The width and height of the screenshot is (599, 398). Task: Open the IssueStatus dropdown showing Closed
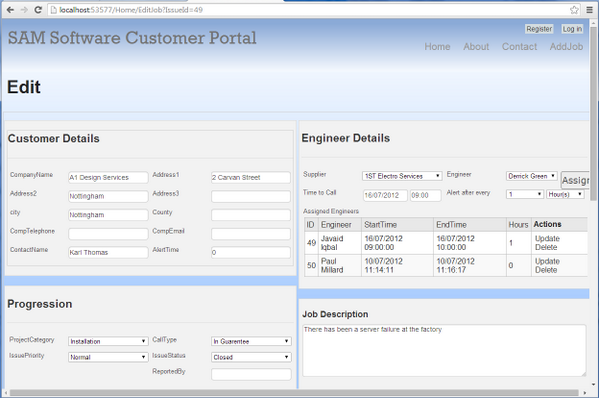tap(251, 357)
